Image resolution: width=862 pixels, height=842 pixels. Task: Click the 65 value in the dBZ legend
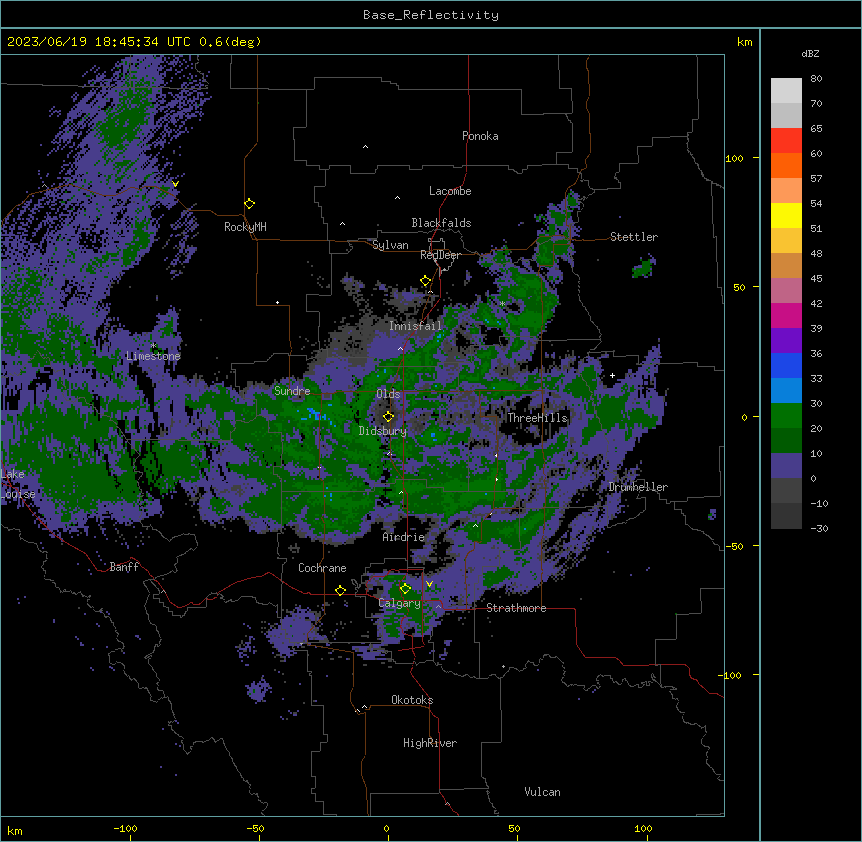click(816, 129)
